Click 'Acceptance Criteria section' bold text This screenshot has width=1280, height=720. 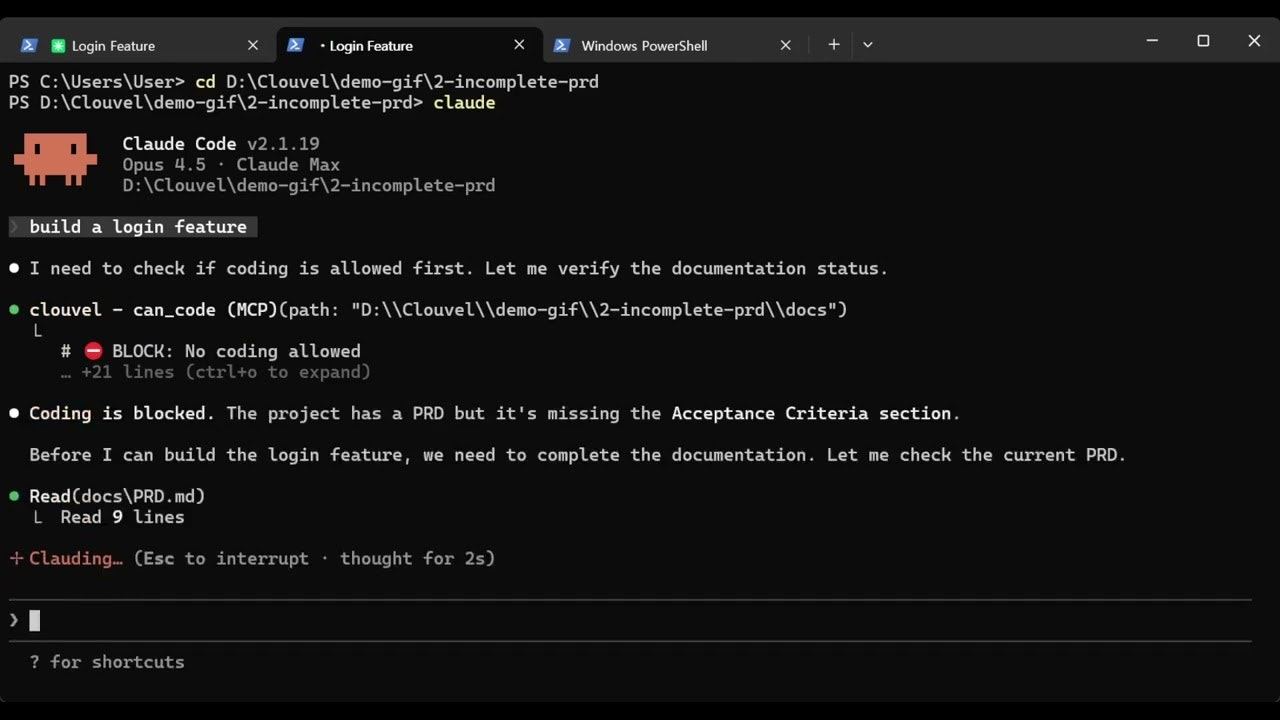click(811, 413)
